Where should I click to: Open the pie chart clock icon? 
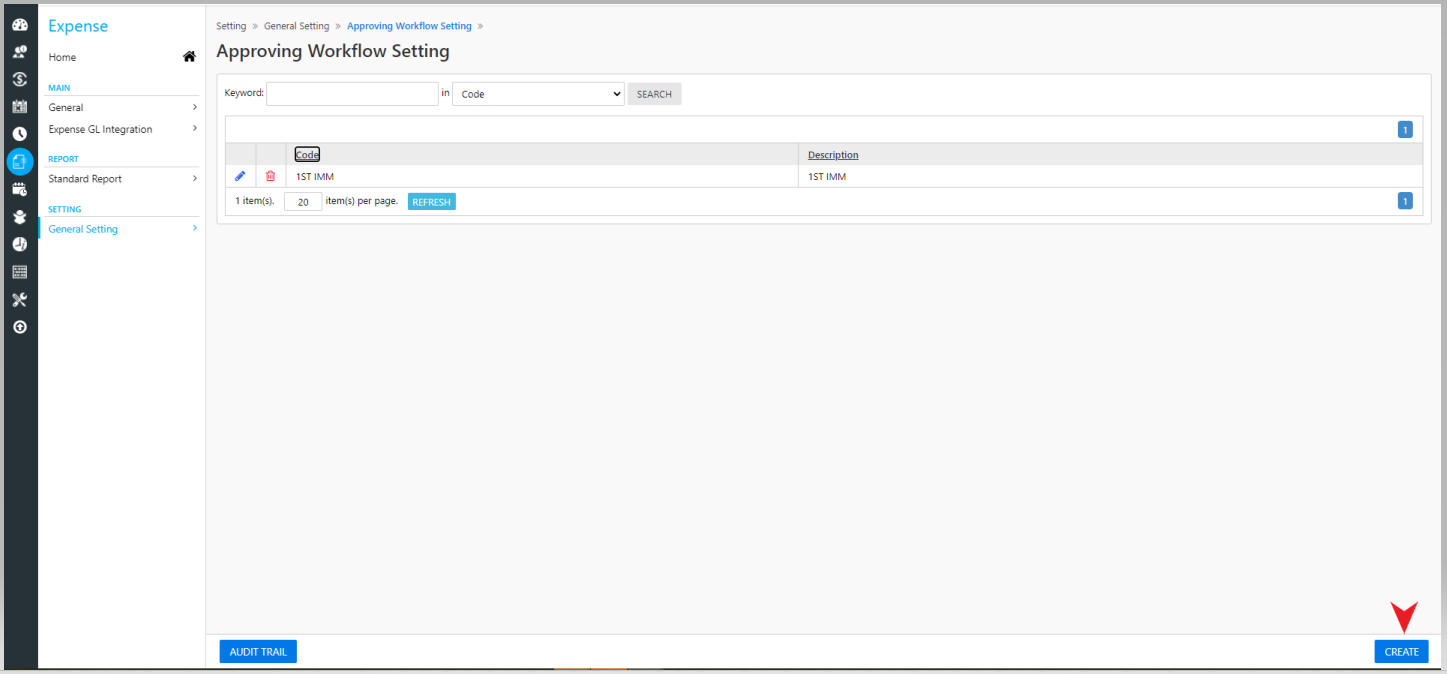tap(19, 244)
